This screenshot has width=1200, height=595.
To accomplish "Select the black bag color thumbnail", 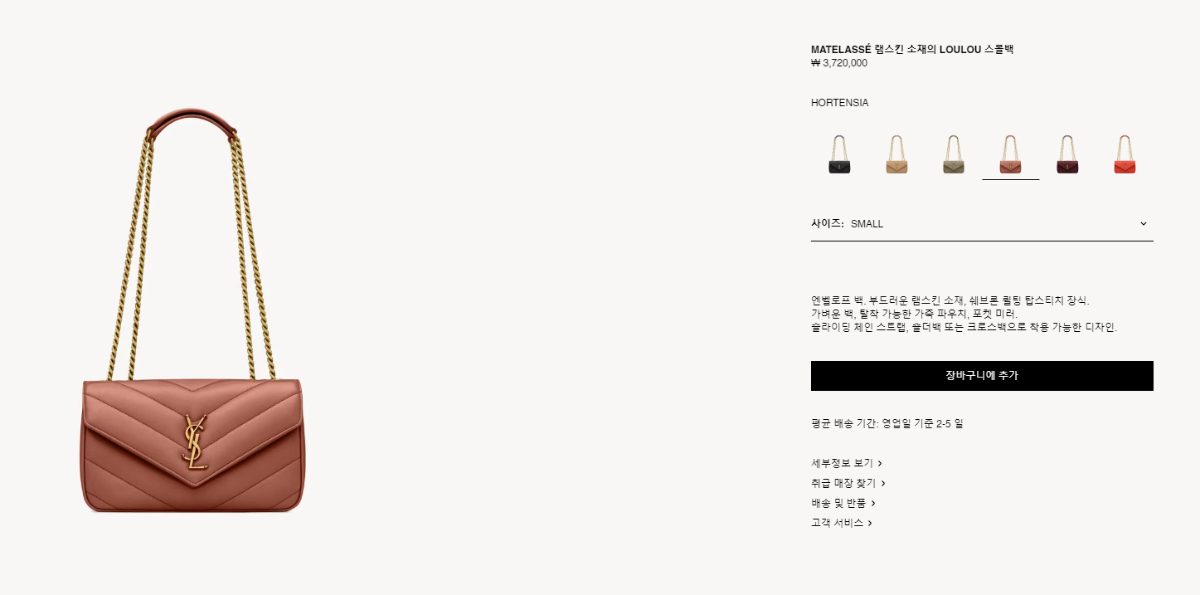I will click(839, 154).
